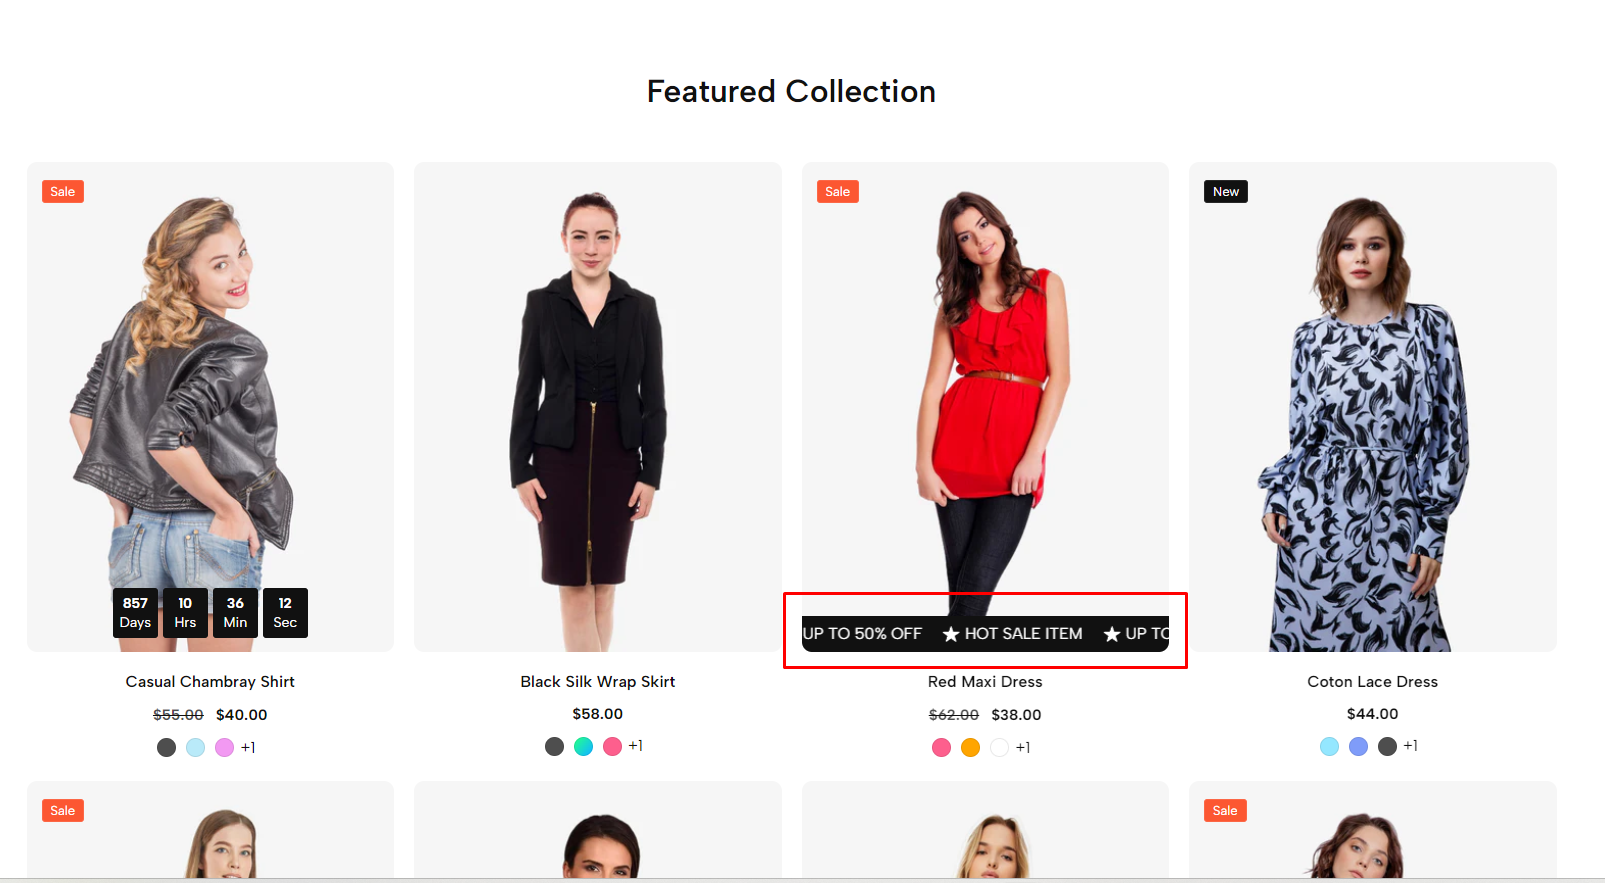This screenshot has height=883, width=1605.
Task: Select the orange swatch for Red Maxi Dress
Action: [x=970, y=747]
